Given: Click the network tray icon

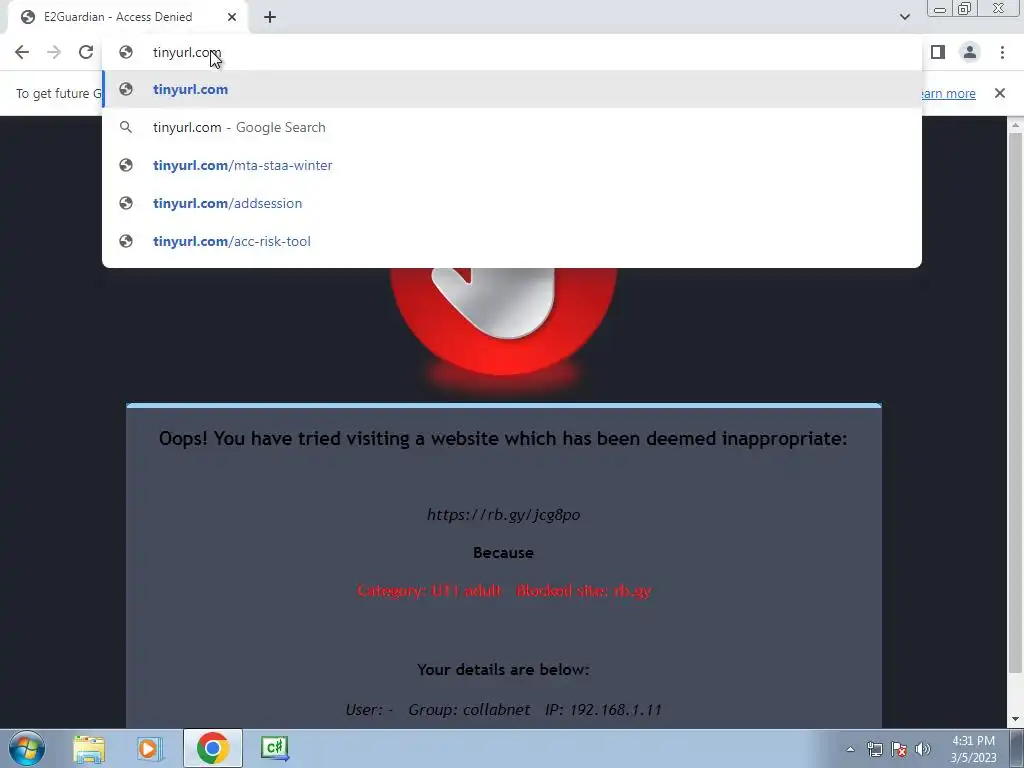Looking at the screenshot, I should (x=874, y=749).
